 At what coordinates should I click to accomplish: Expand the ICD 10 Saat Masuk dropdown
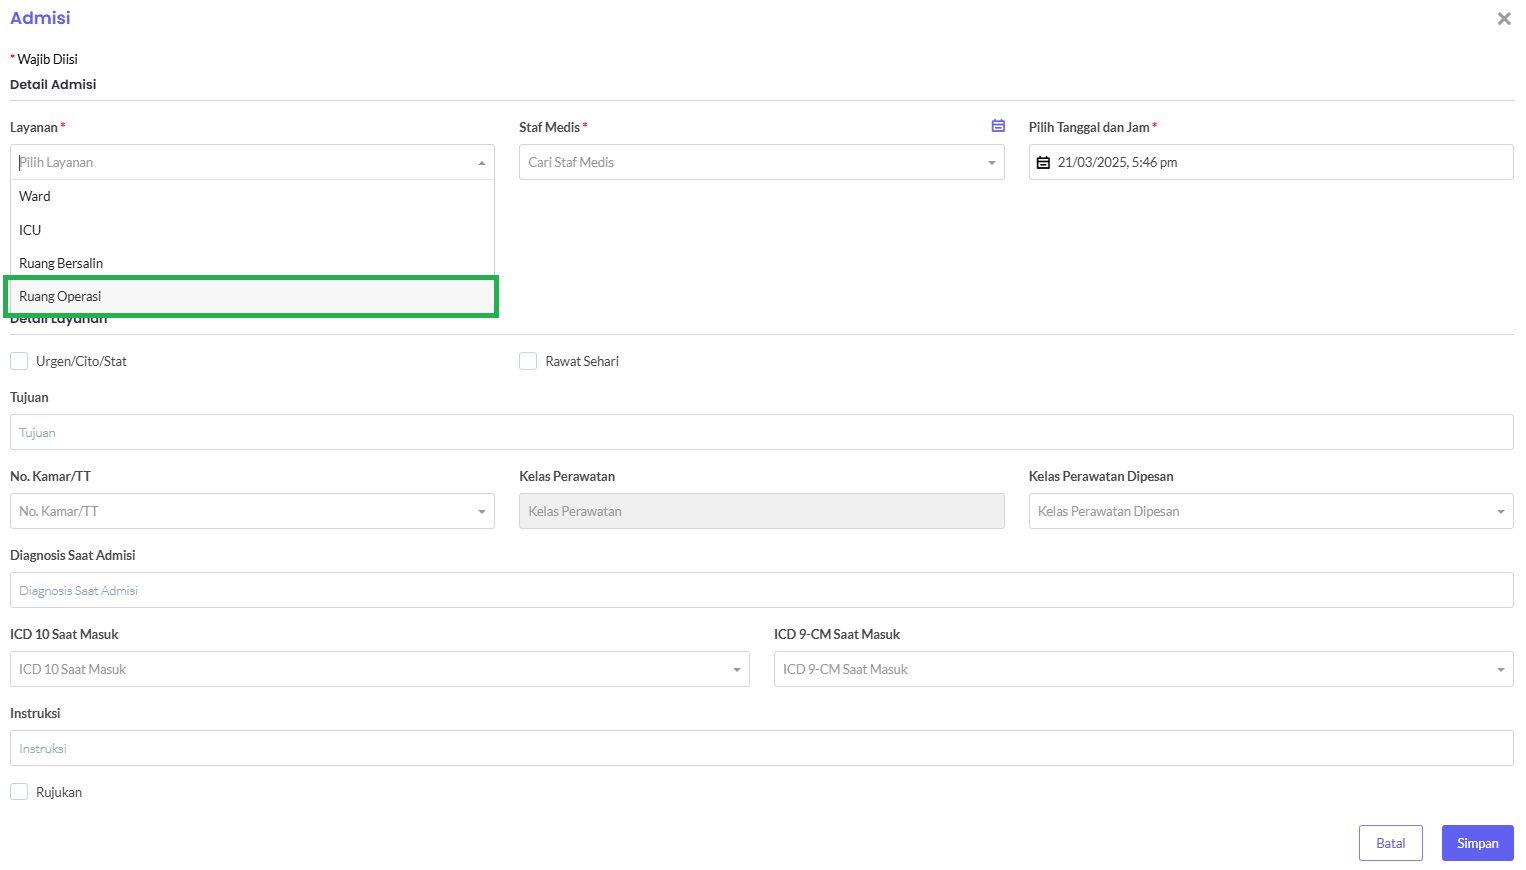(379, 669)
